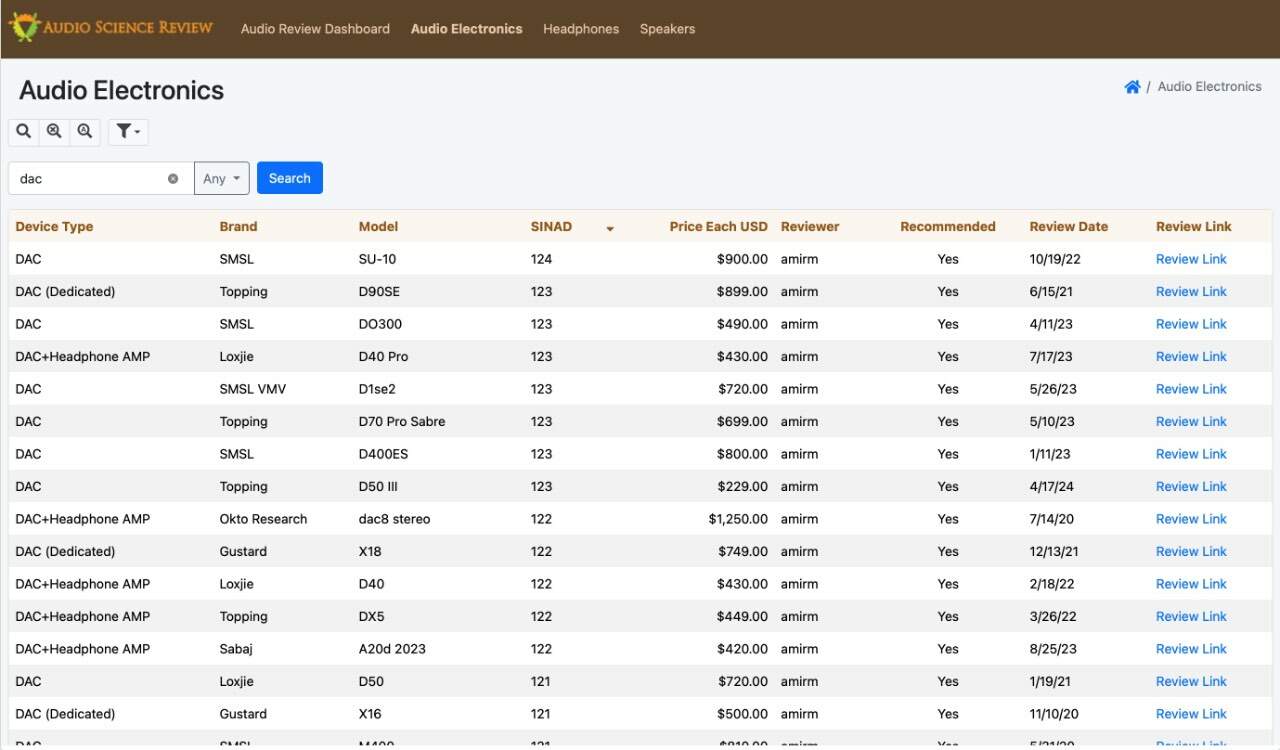The height and width of the screenshot is (750, 1280).
Task: Click the 10/19/22 review date
Action: 1055,259
